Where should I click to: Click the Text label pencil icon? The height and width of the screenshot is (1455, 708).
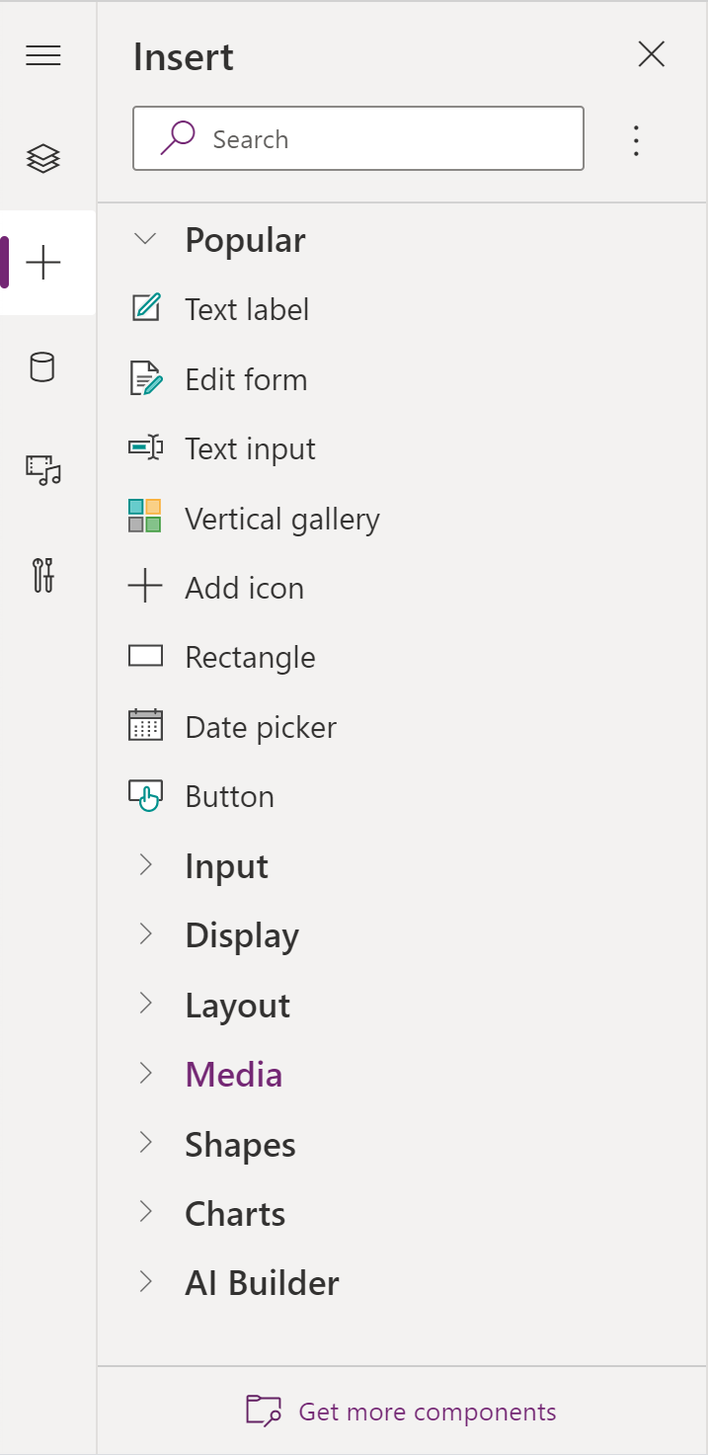[x=146, y=308]
